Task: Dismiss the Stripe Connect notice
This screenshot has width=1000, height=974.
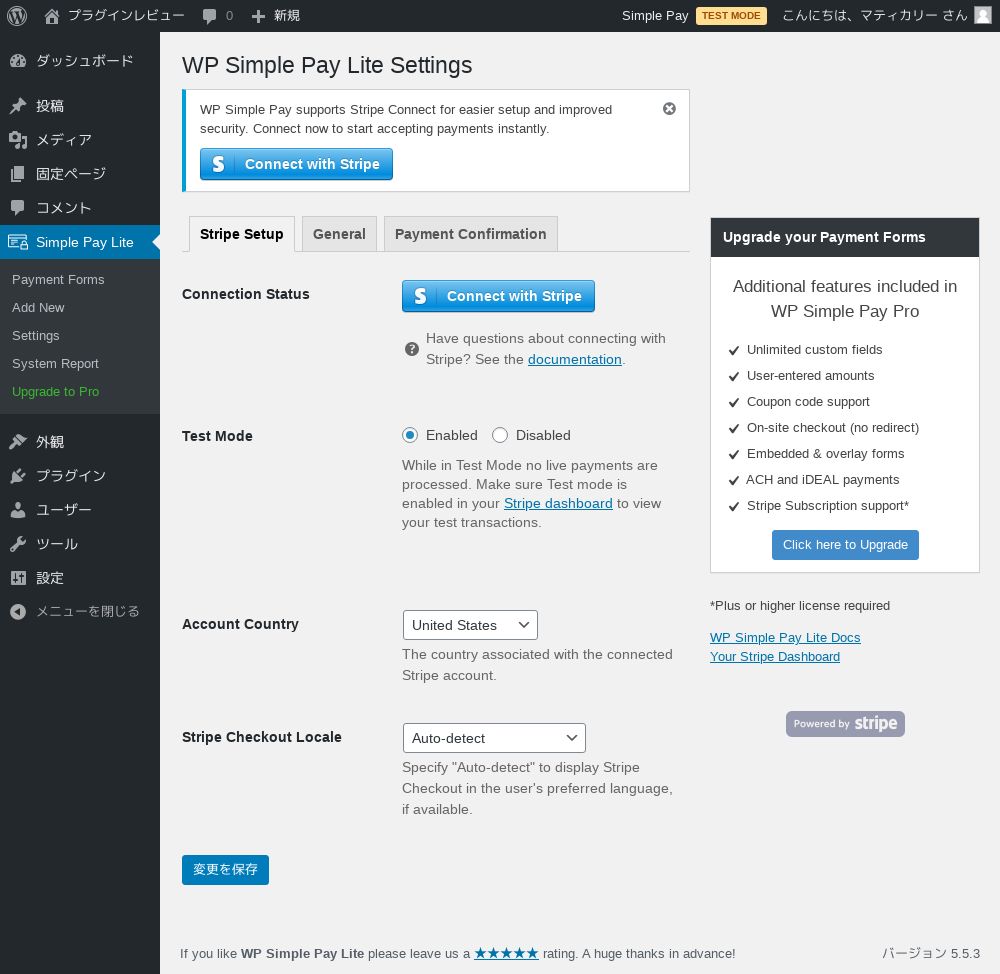Action: [669, 108]
